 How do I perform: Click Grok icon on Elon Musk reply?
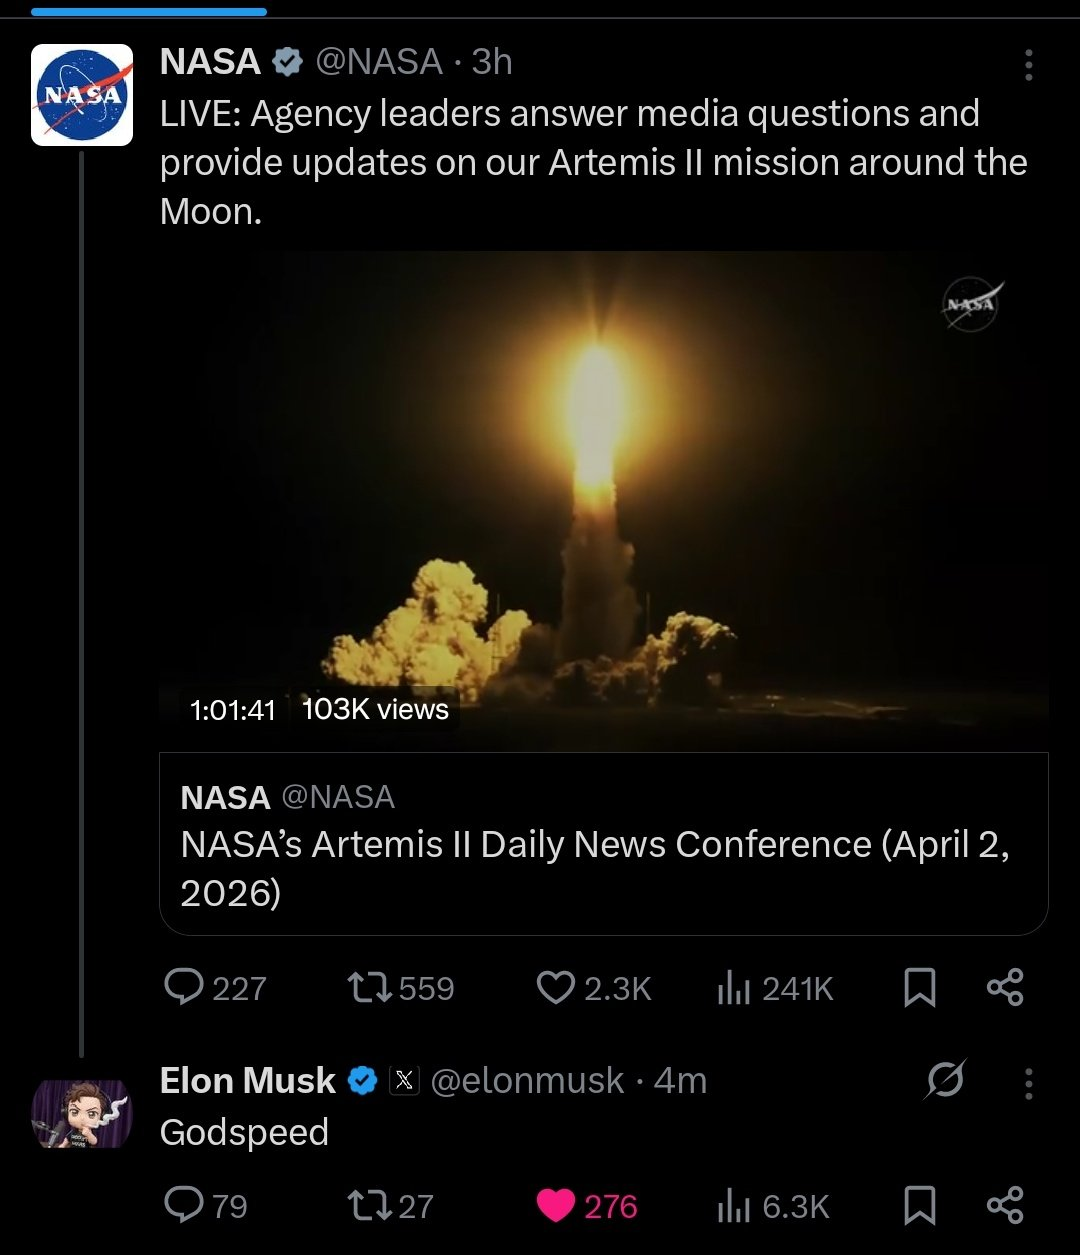tap(944, 1081)
